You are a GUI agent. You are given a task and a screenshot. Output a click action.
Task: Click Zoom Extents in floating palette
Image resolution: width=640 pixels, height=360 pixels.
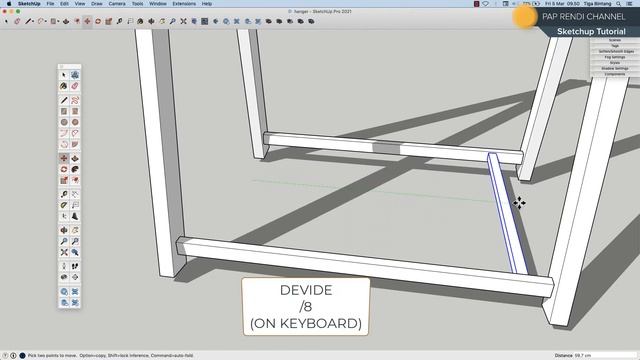coord(64,253)
